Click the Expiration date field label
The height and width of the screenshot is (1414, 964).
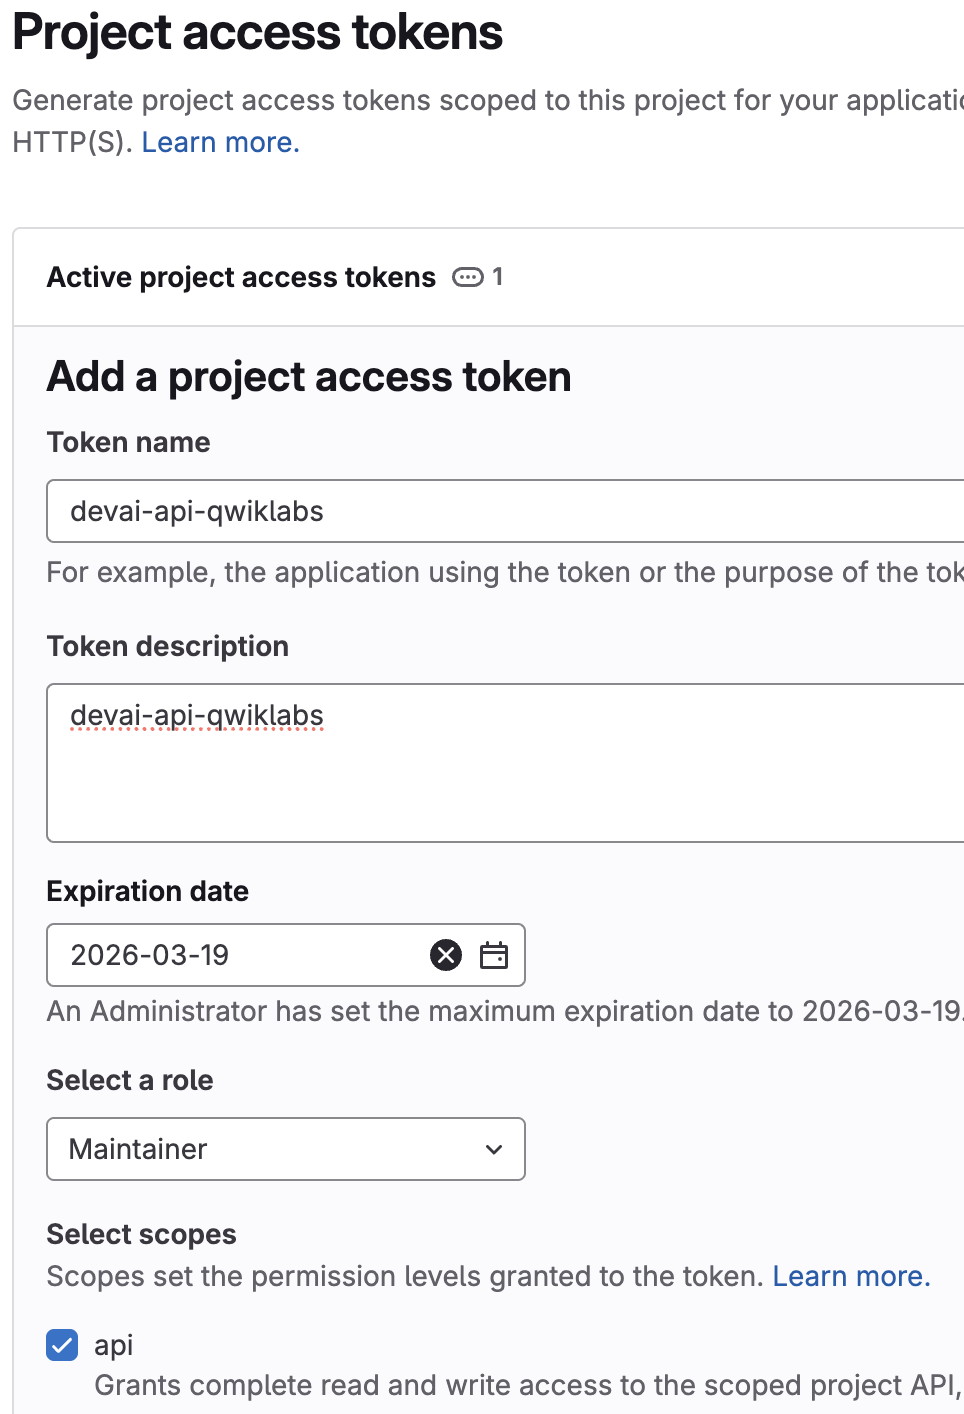[x=147, y=891]
